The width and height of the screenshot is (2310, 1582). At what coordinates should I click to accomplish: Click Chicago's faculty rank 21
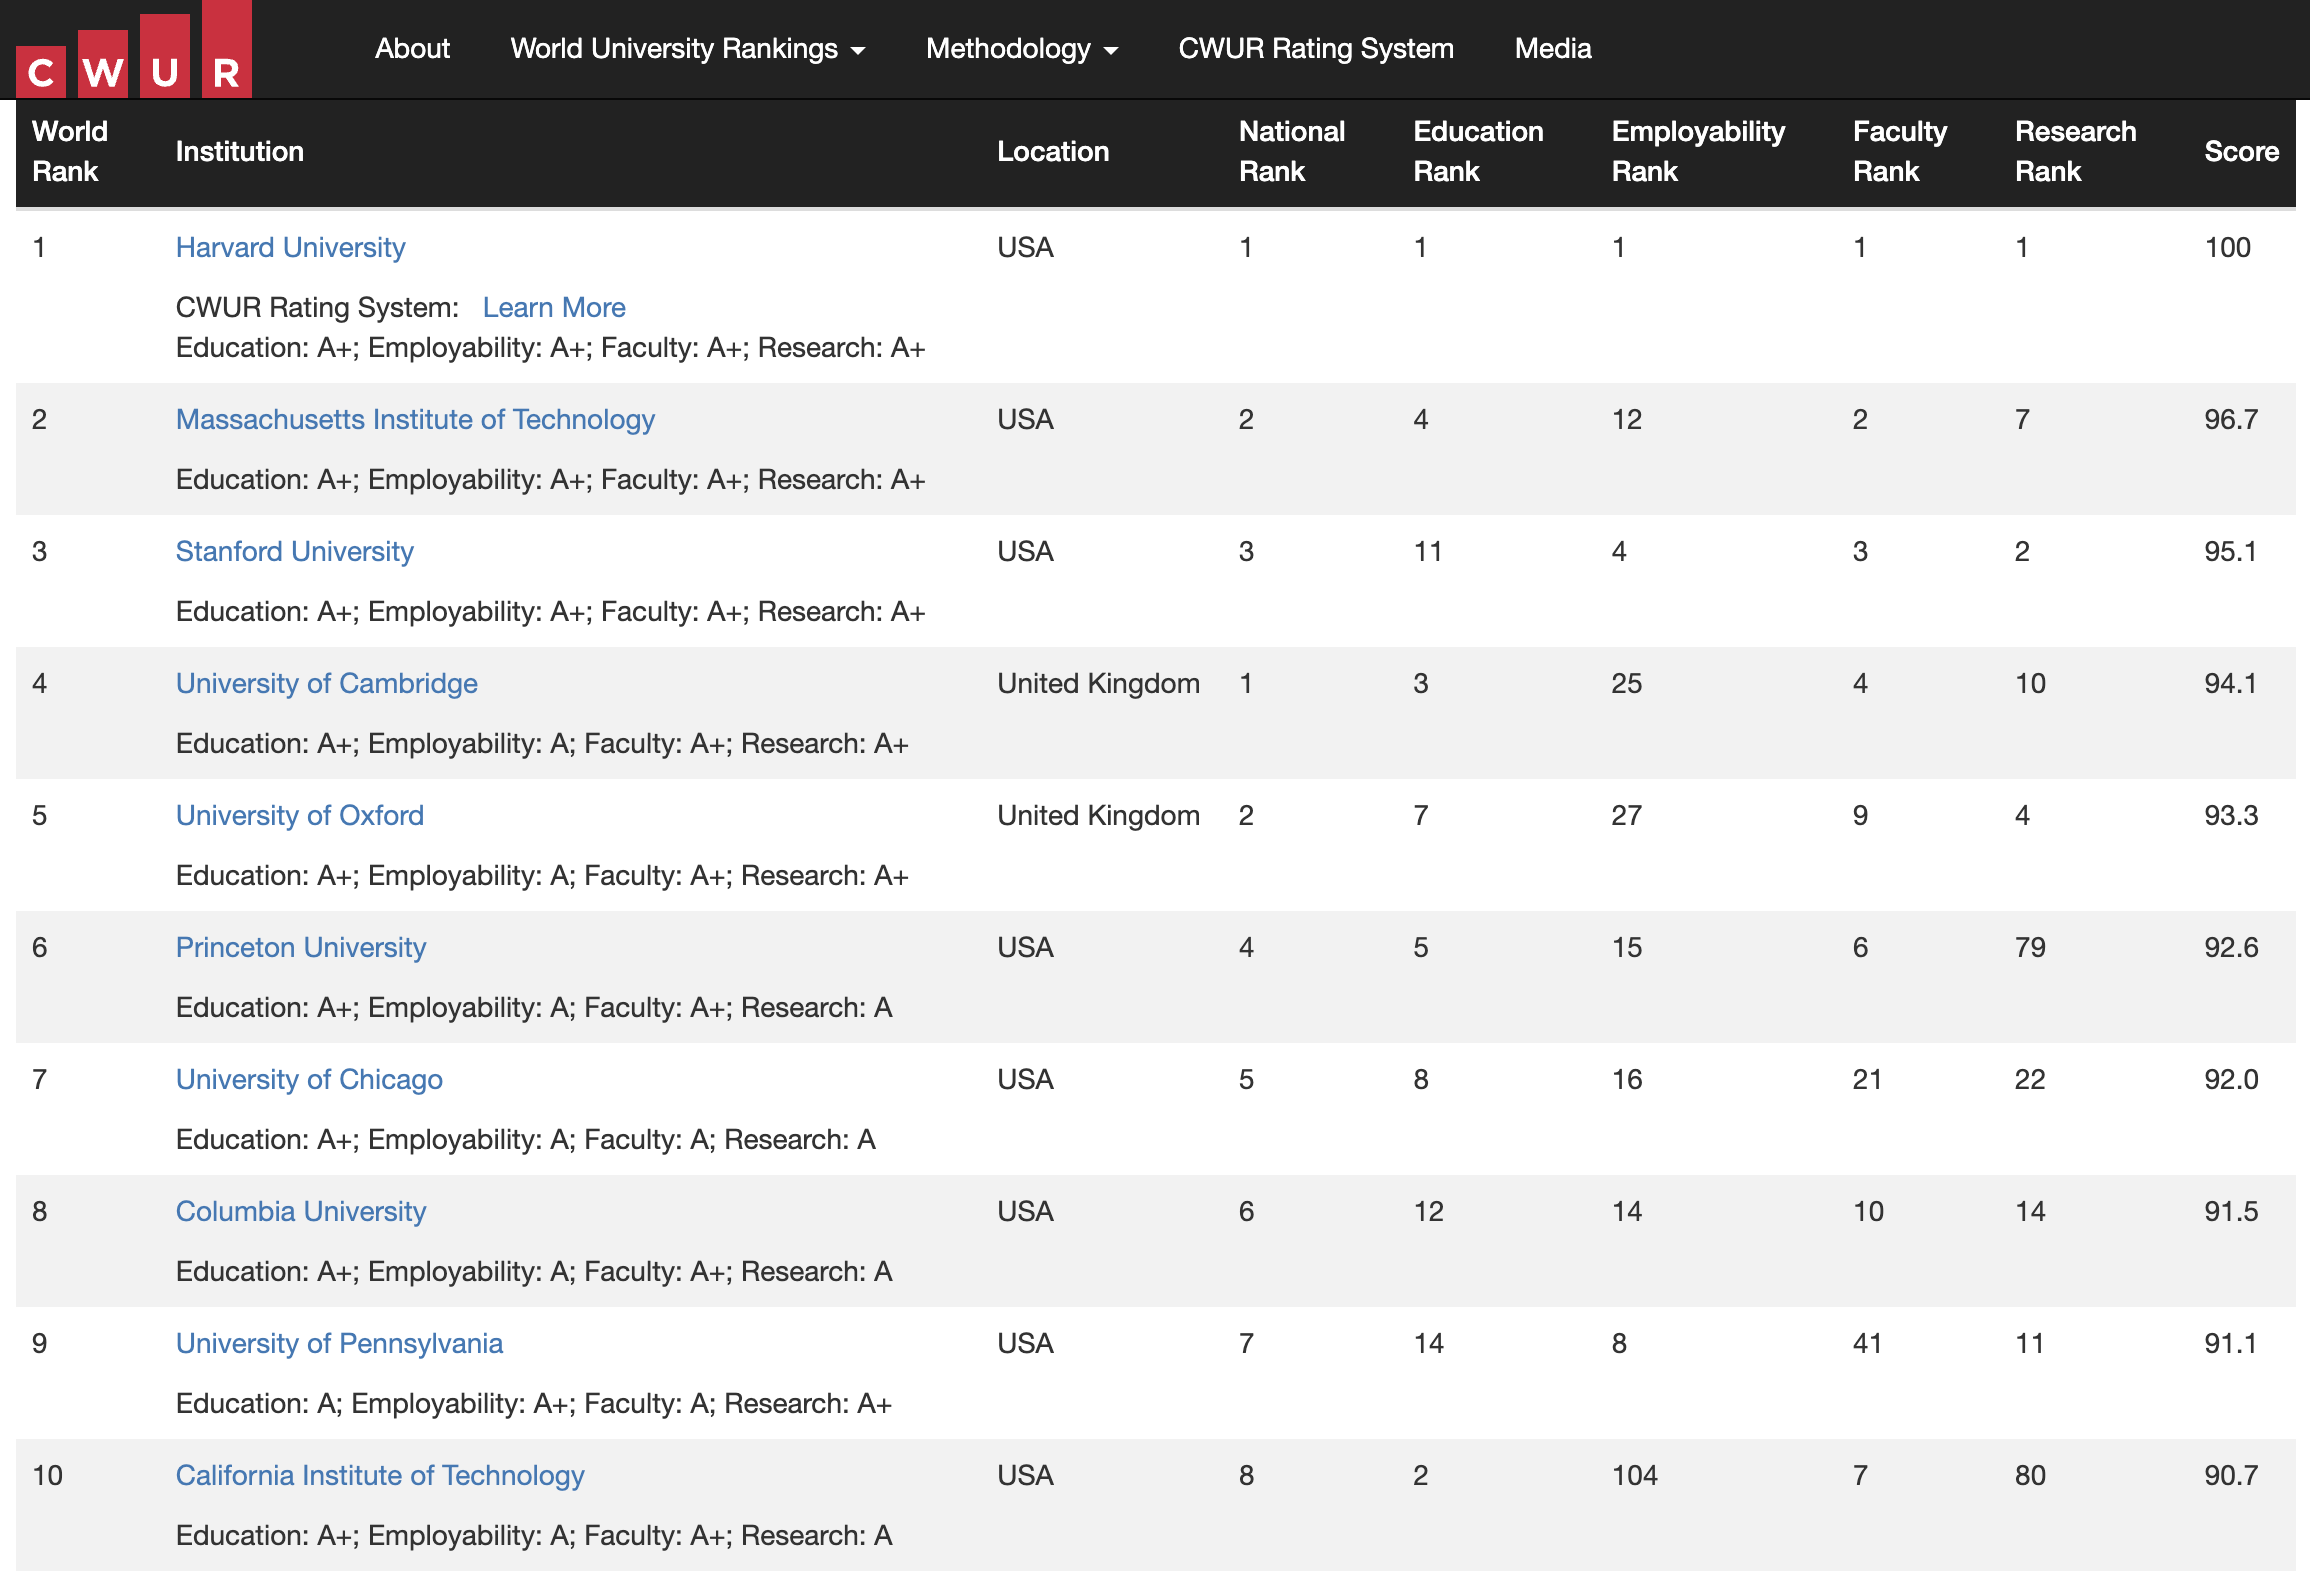coord(1867,1079)
